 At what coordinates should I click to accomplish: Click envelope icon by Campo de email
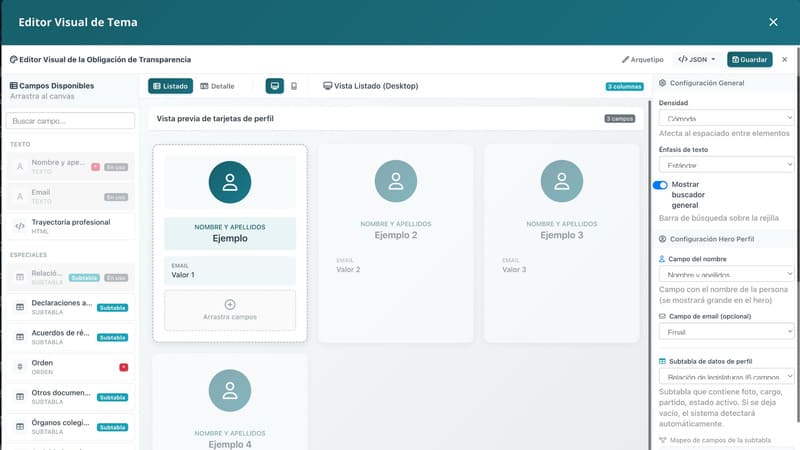pyautogui.click(x=662, y=316)
